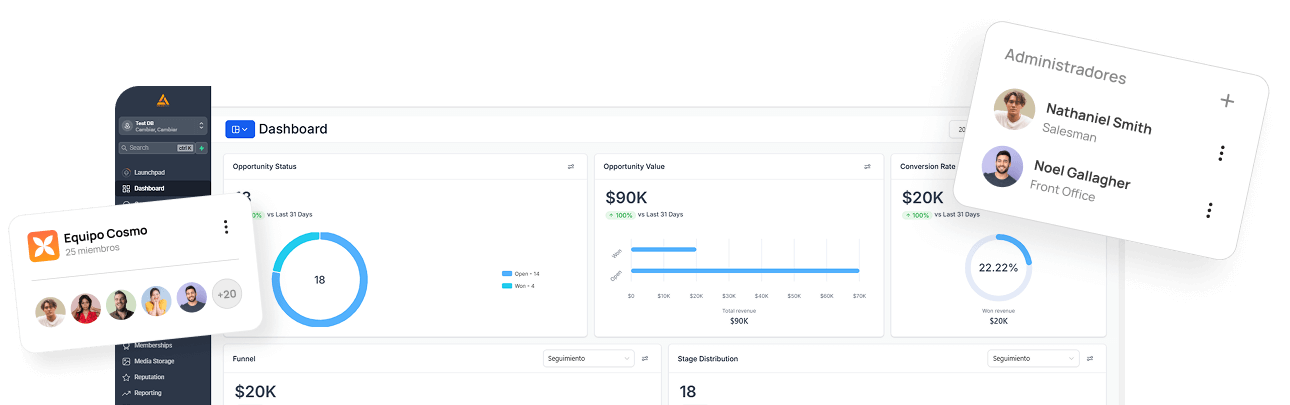This screenshot has width=1290, height=405.
Task: Click Nathaniel Smith's avatar photo
Action: pyautogui.click(x=1014, y=109)
